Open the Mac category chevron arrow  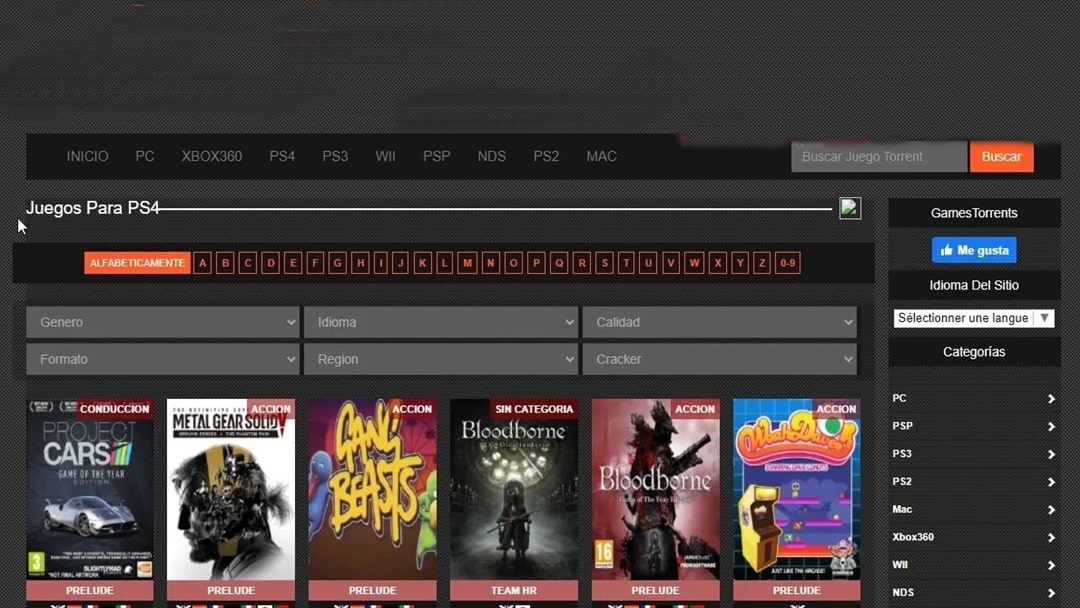[1051, 510]
